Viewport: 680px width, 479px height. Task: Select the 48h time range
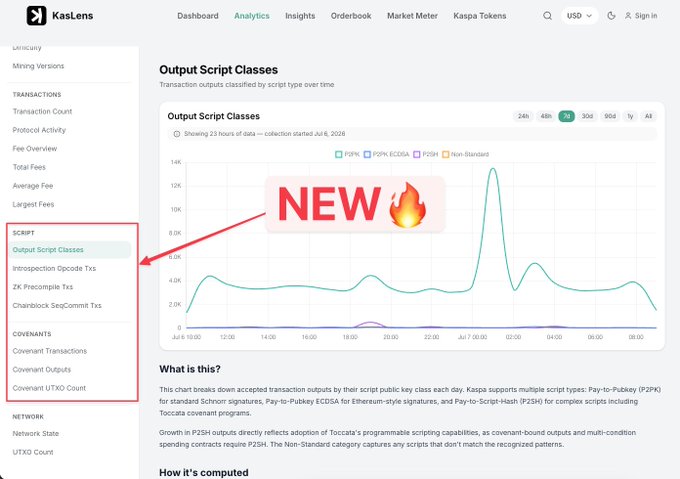click(x=546, y=116)
